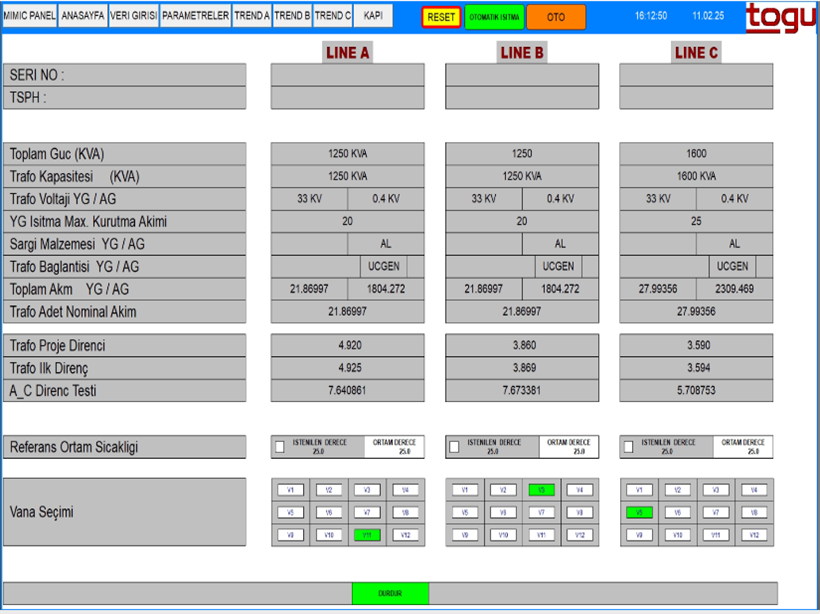
Task: Click the Line A SERI NO field
Action: coord(347,75)
